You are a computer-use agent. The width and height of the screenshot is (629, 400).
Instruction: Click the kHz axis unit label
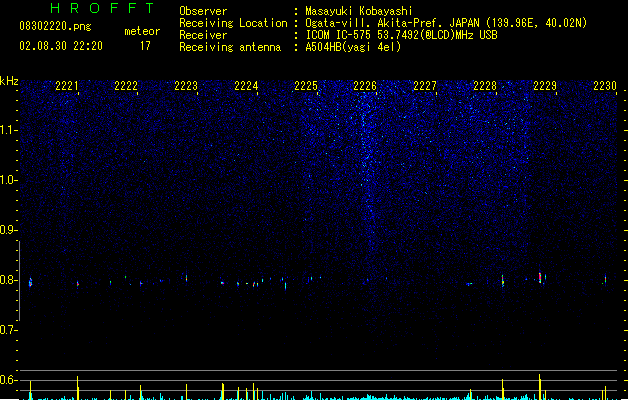pyautogui.click(x=9, y=81)
